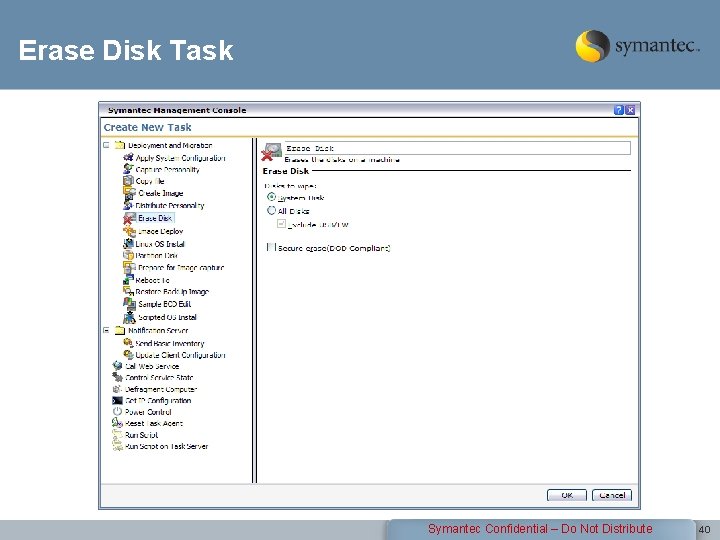Toggle the checkbox under All Disks

click(x=281, y=224)
